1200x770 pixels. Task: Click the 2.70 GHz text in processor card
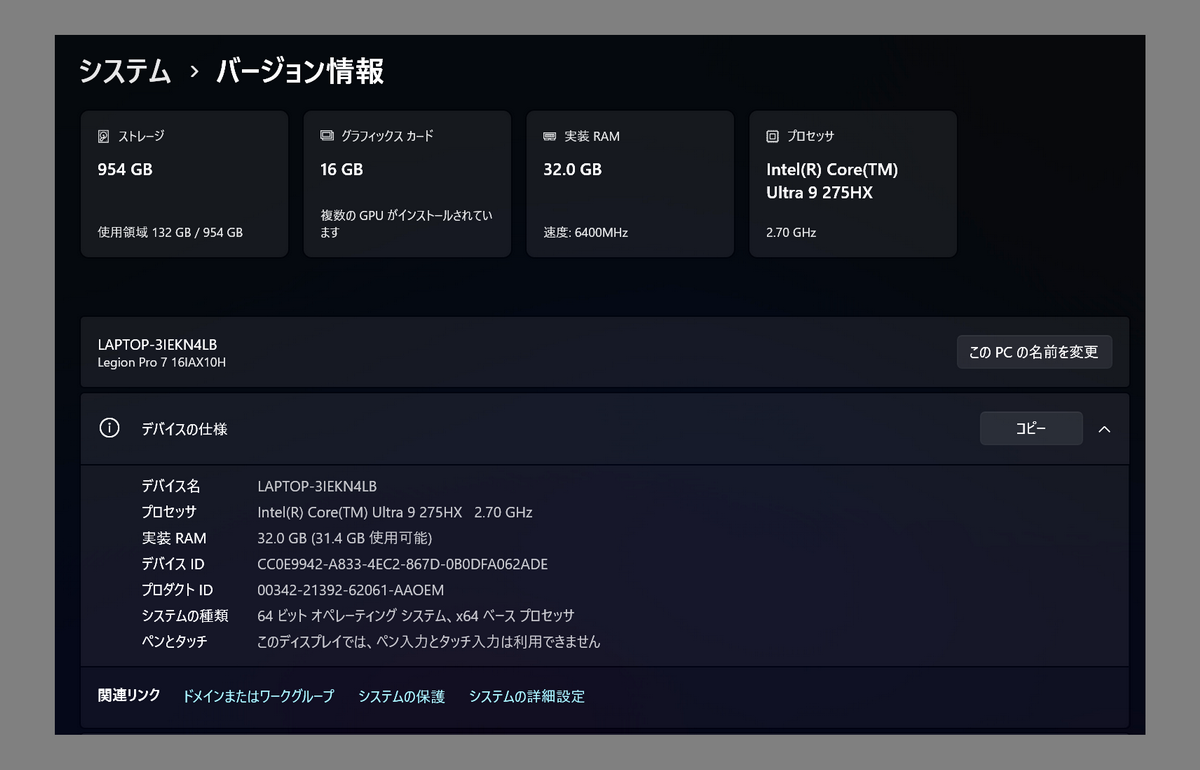pyautogui.click(x=791, y=232)
